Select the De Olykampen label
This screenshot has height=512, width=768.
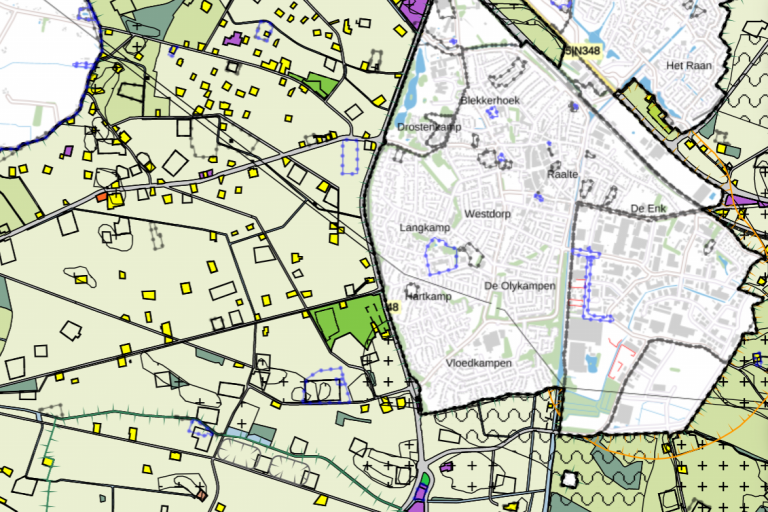tap(520, 286)
